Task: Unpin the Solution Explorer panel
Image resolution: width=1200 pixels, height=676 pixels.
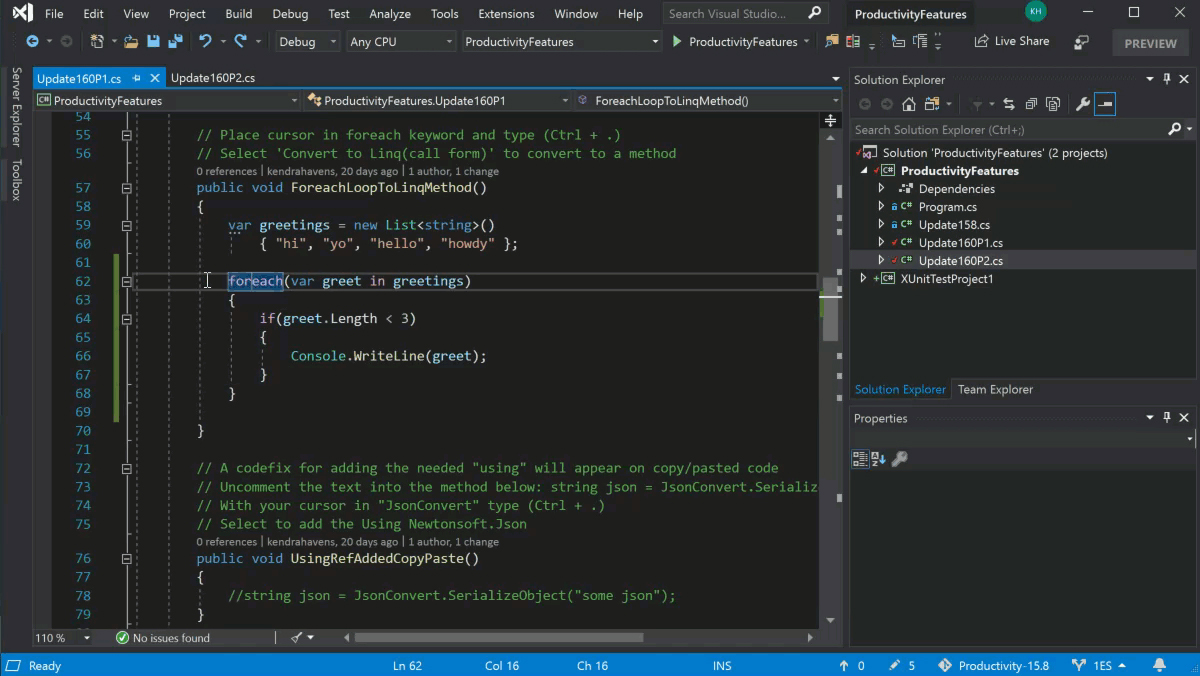Action: coord(1167,79)
